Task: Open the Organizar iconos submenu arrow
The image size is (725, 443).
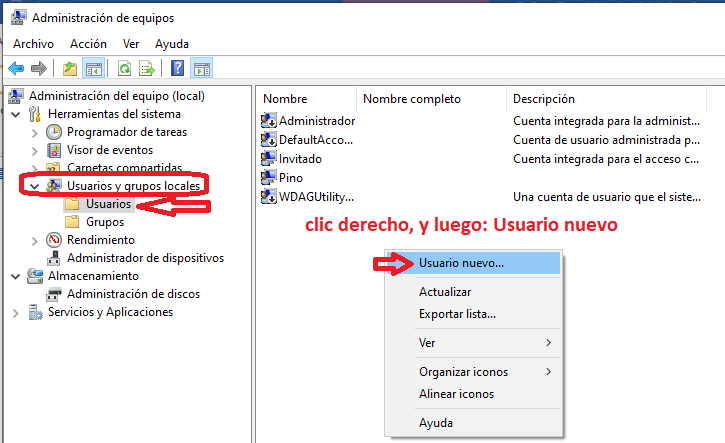Action: [548, 372]
